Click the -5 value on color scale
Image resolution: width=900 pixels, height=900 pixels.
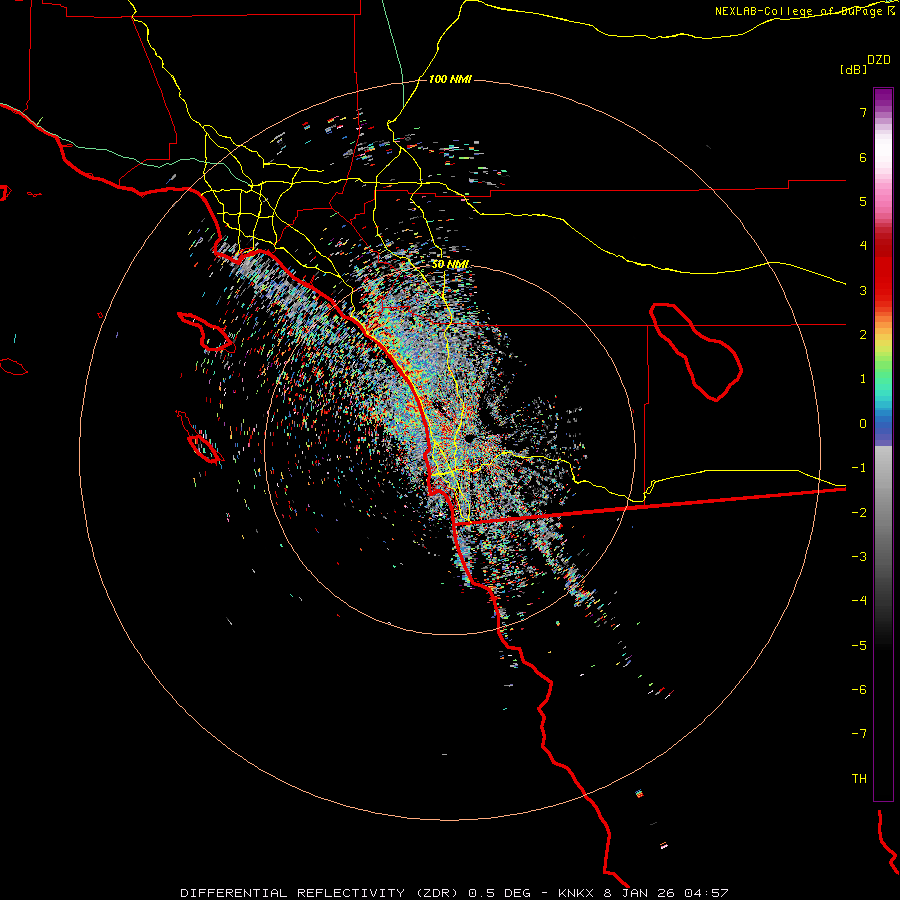point(859,646)
